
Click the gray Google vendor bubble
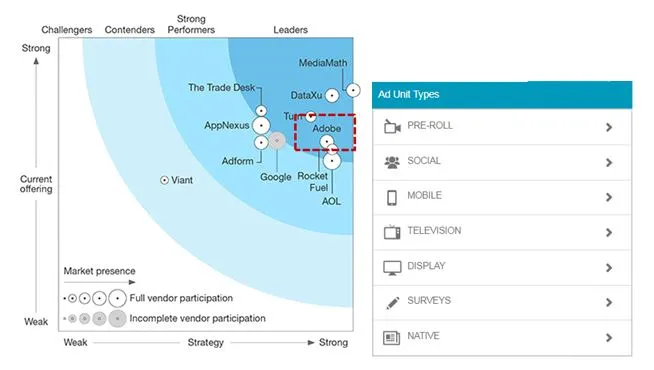click(277, 141)
